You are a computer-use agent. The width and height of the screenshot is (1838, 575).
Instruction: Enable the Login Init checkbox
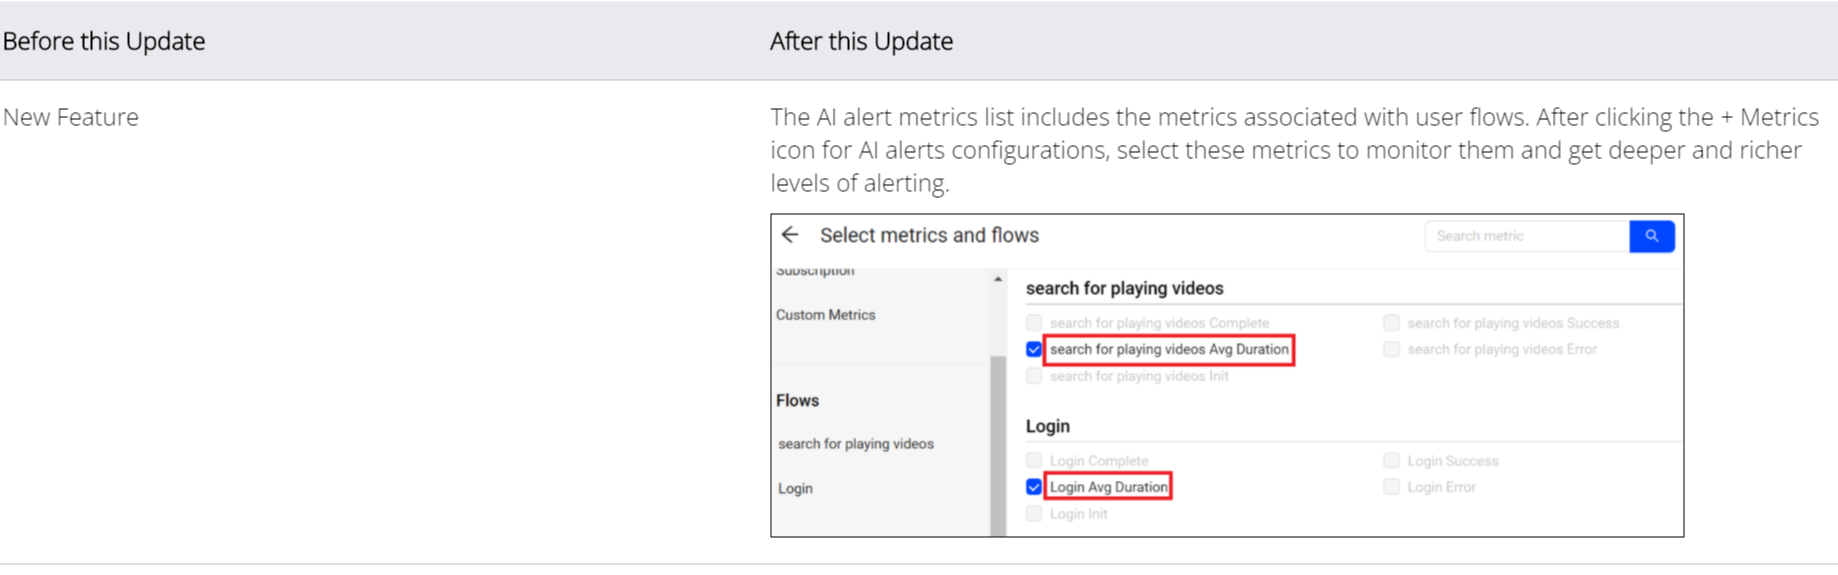[1034, 514]
